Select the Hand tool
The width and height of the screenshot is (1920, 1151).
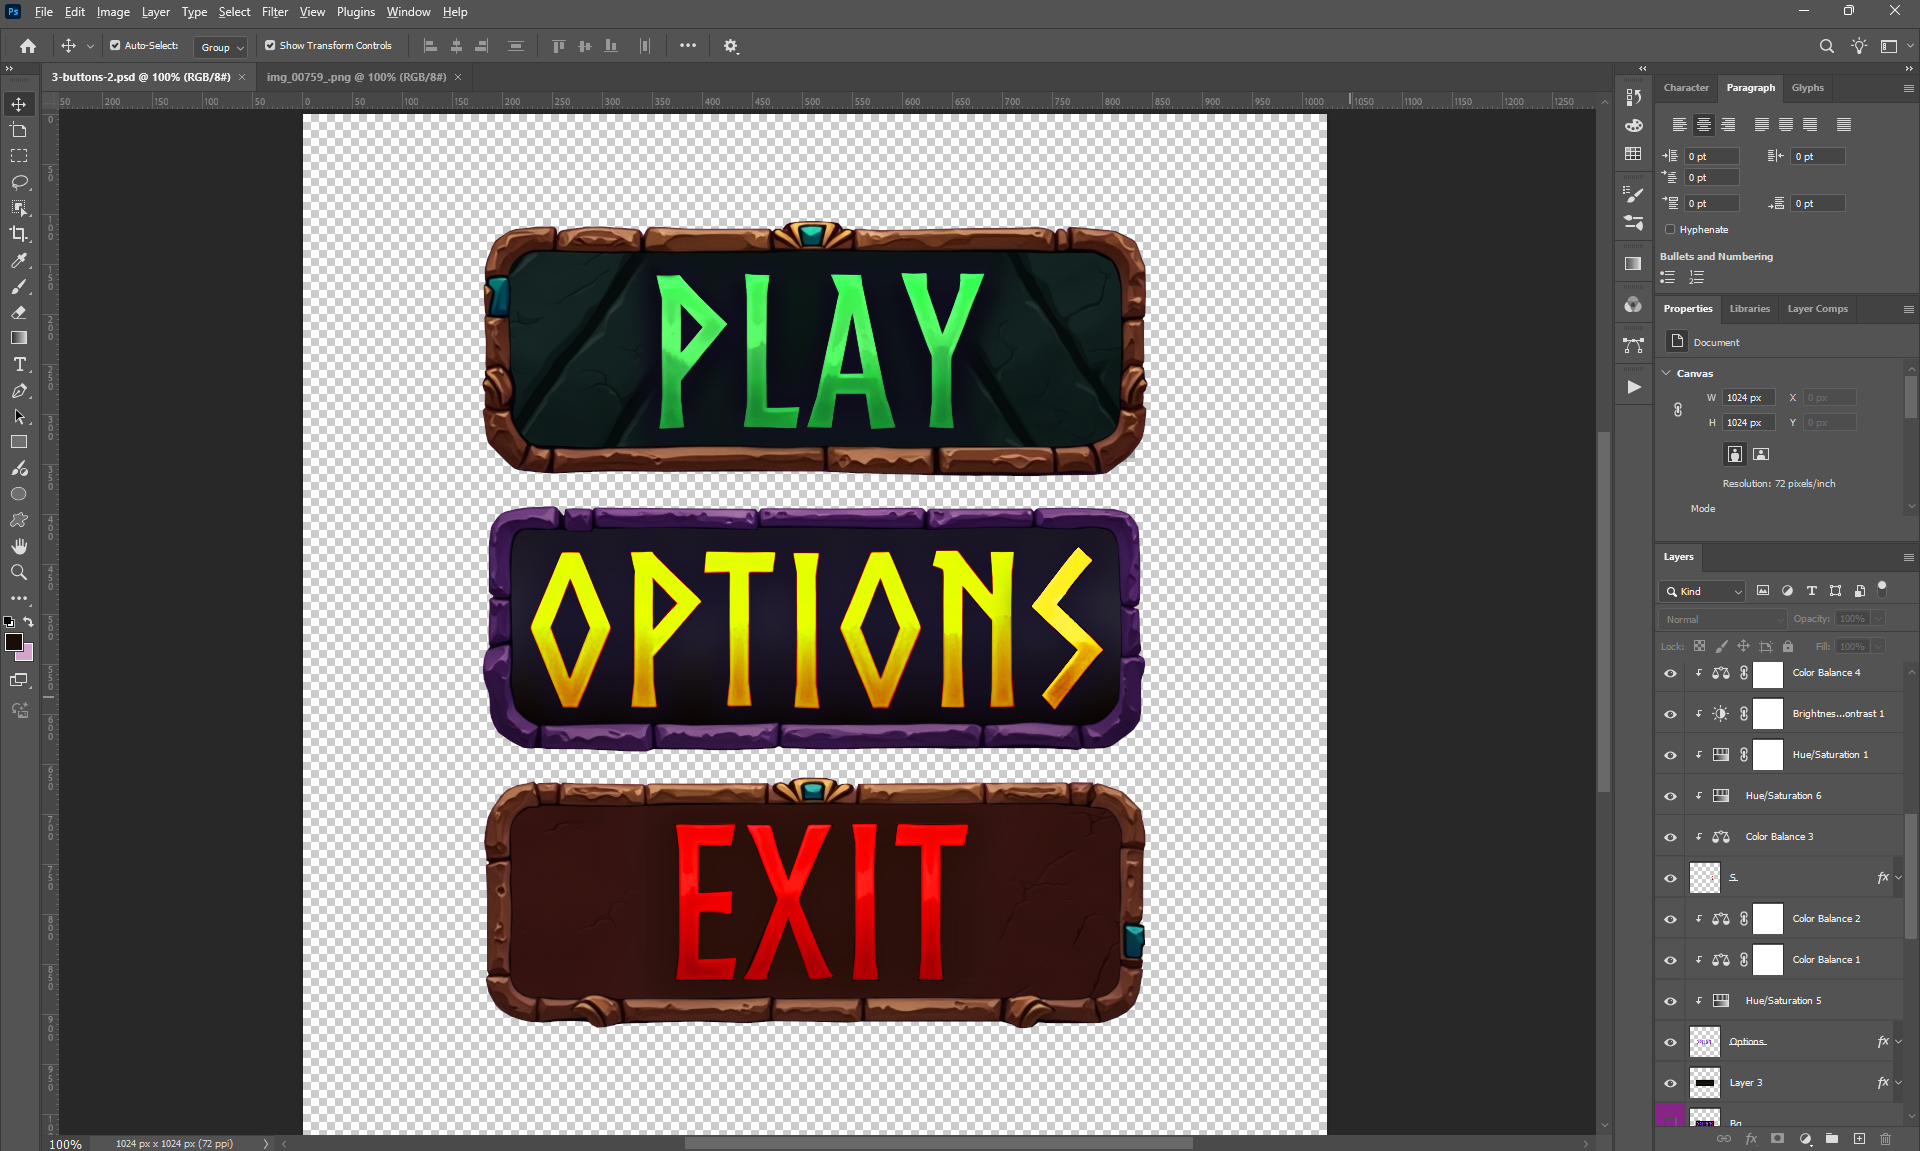[x=19, y=546]
